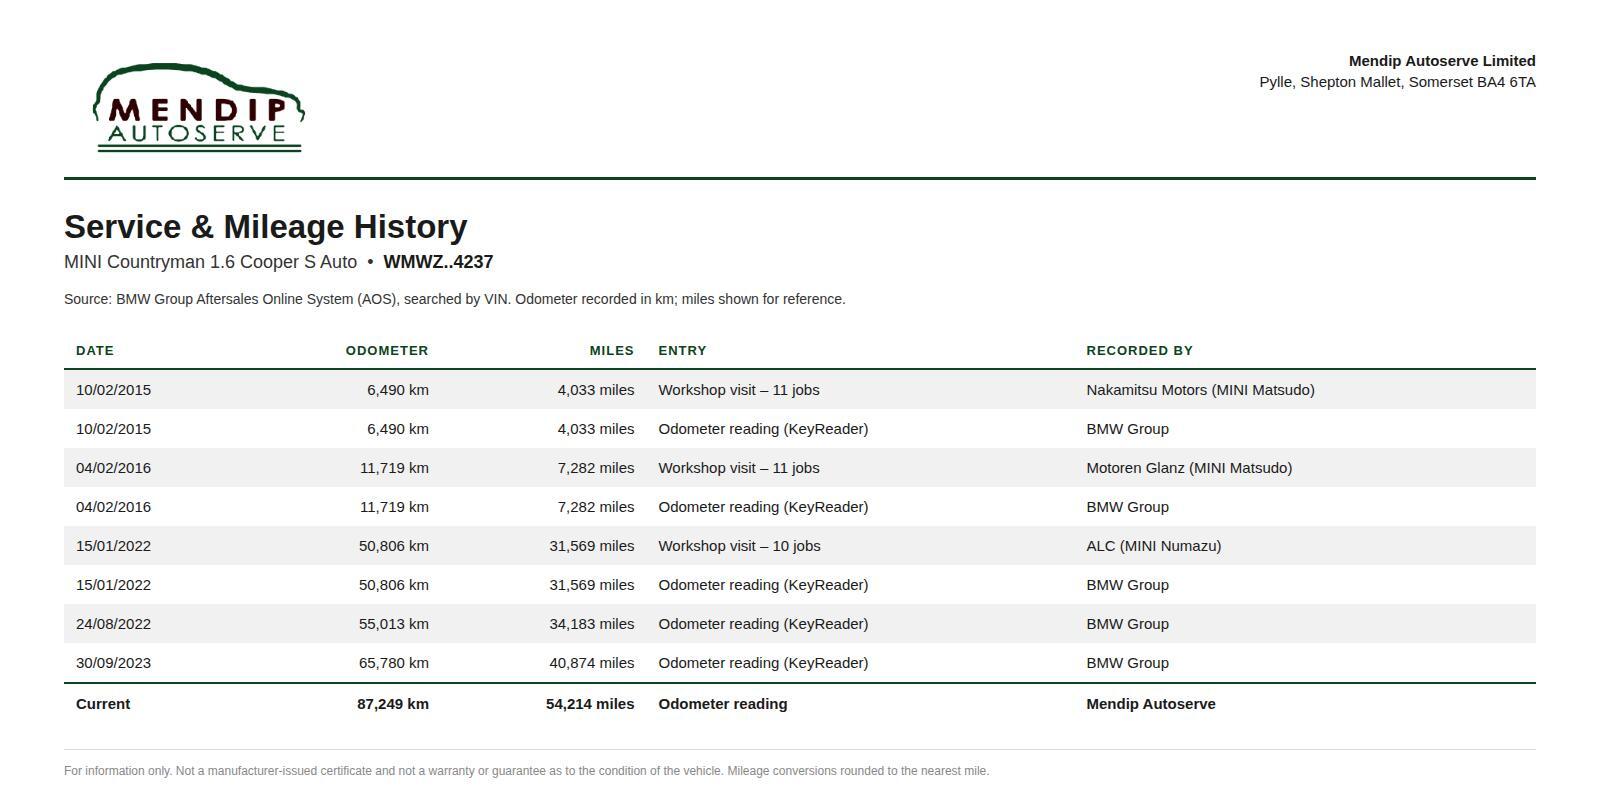Image resolution: width=1600 pixels, height=808 pixels.
Task: Click the 40,874 miles value
Action: click(x=592, y=663)
